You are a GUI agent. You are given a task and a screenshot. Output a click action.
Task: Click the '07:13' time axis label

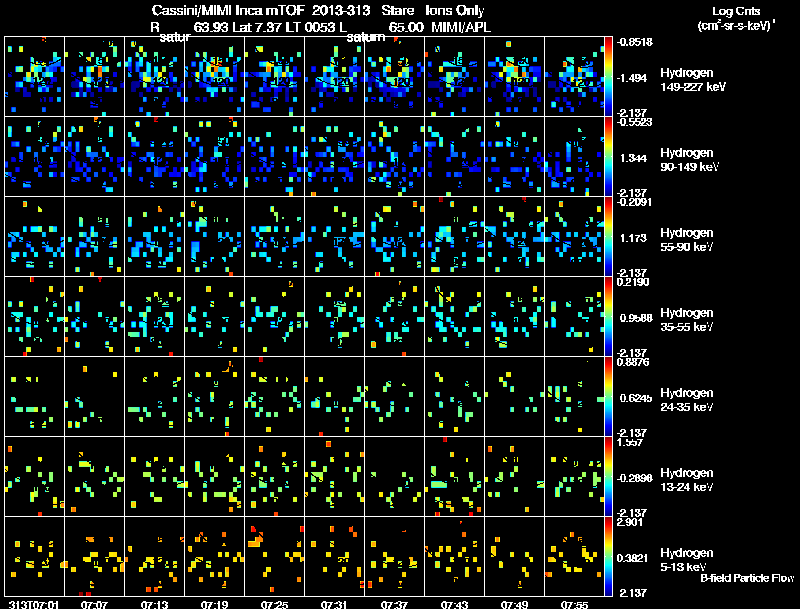click(155, 604)
